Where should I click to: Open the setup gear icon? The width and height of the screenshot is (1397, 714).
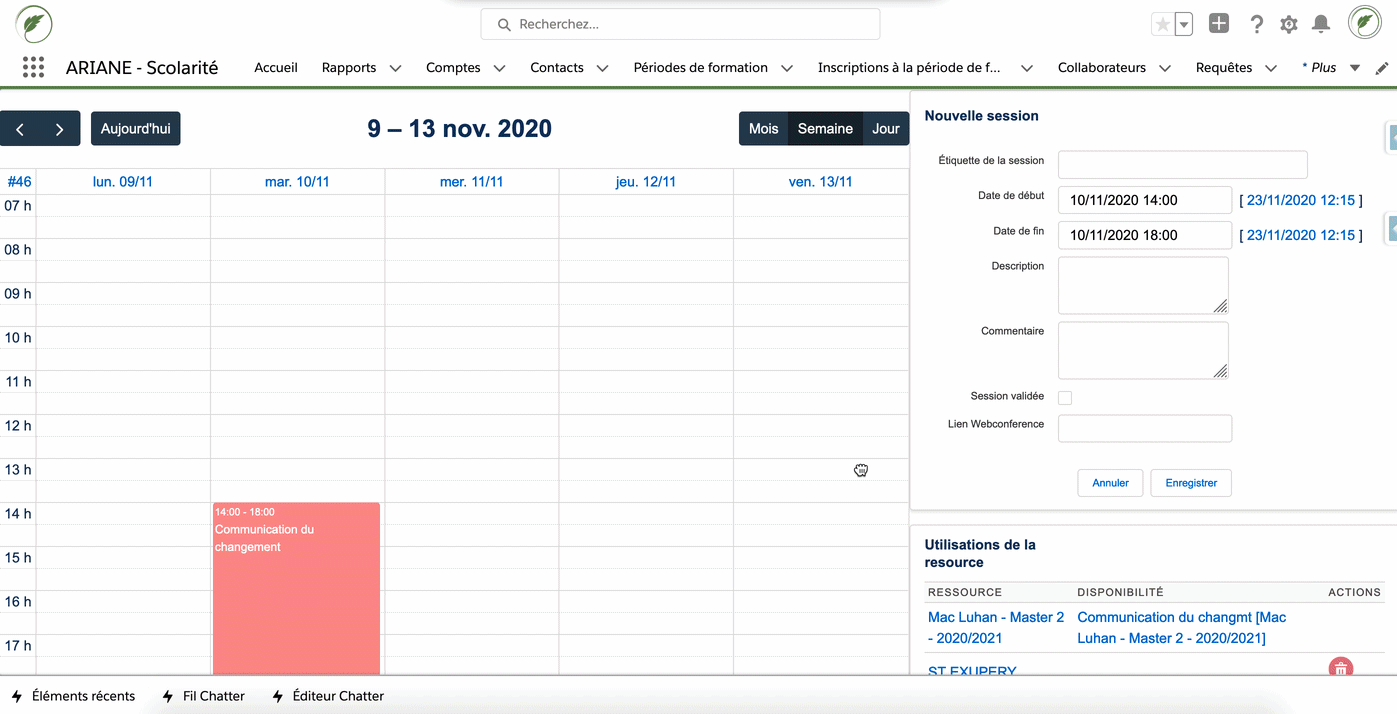coord(1289,24)
